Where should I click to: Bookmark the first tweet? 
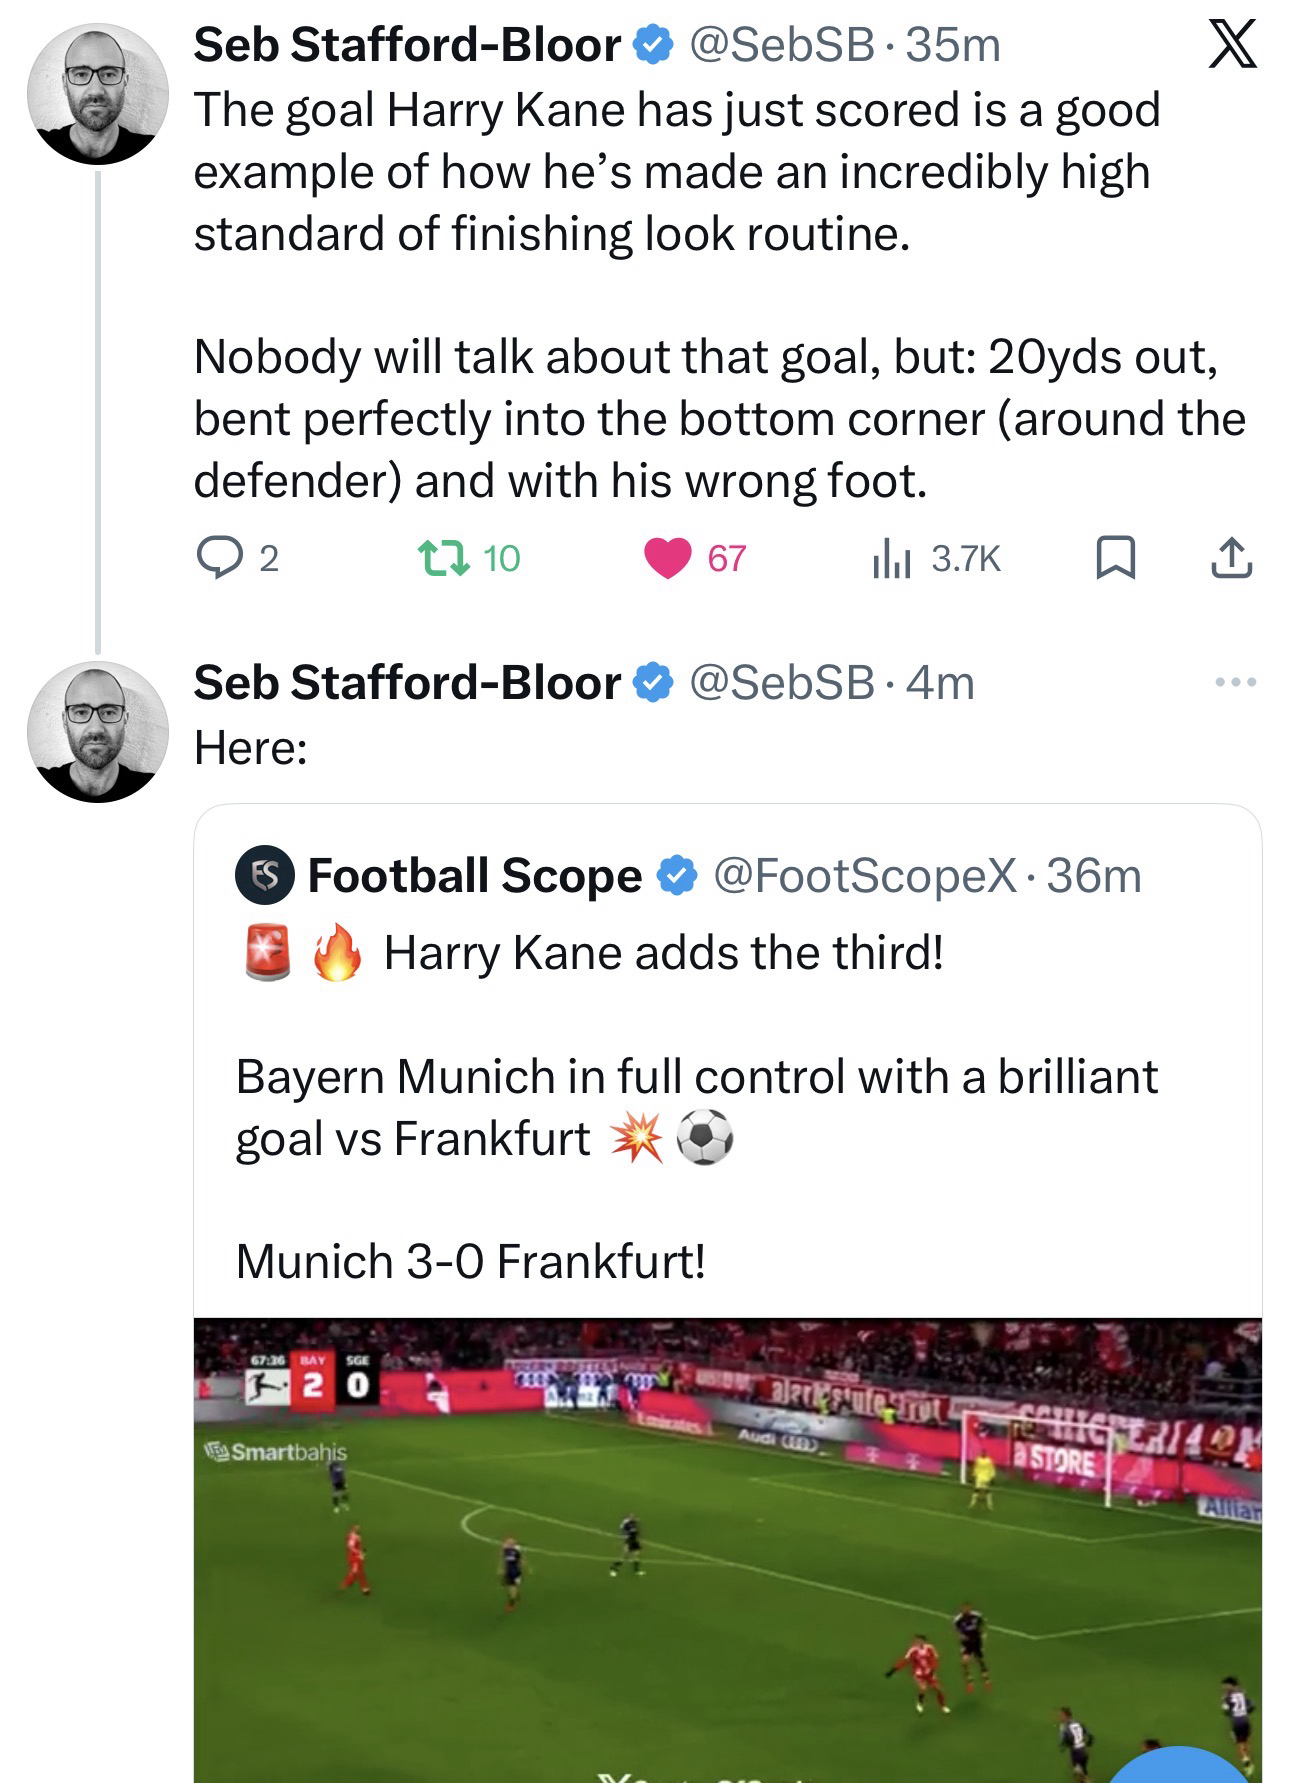pyautogui.click(x=1115, y=558)
